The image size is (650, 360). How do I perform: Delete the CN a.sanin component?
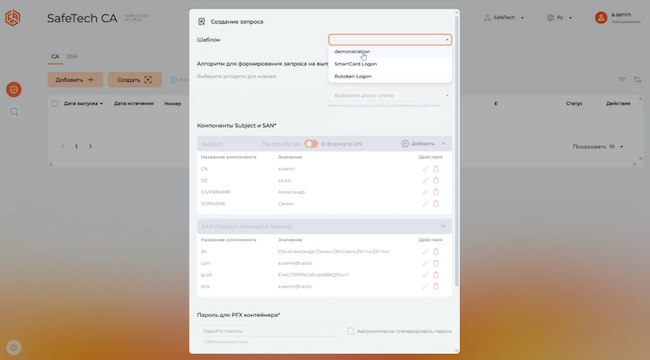tap(436, 169)
